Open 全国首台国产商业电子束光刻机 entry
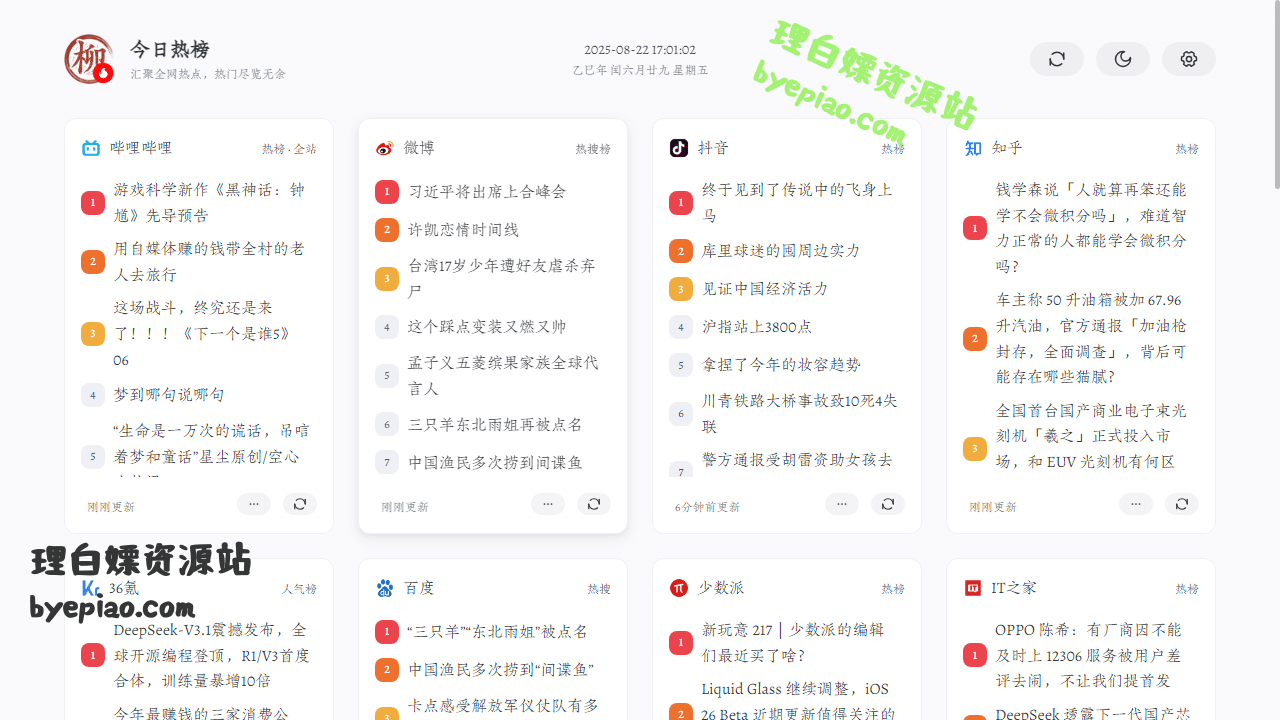Image resolution: width=1280 pixels, height=720 pixels. (x=1093, y=436)
